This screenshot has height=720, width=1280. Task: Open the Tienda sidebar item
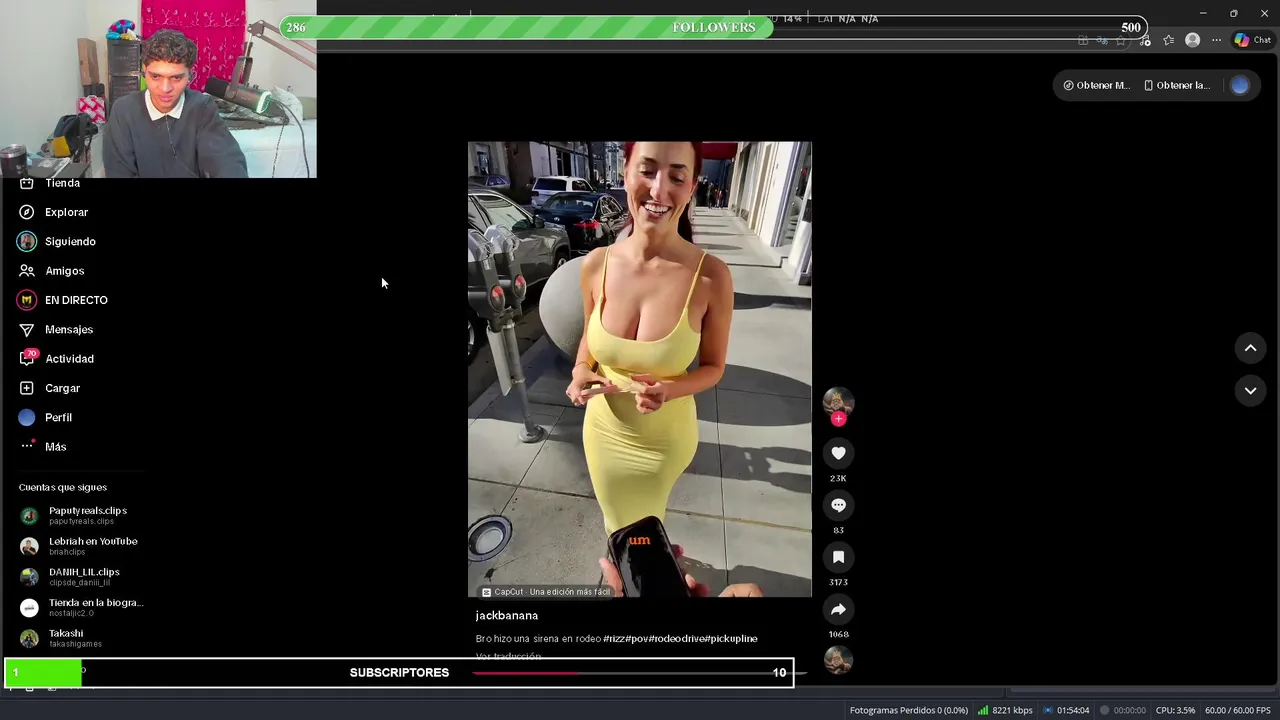[x=62, y=183]
